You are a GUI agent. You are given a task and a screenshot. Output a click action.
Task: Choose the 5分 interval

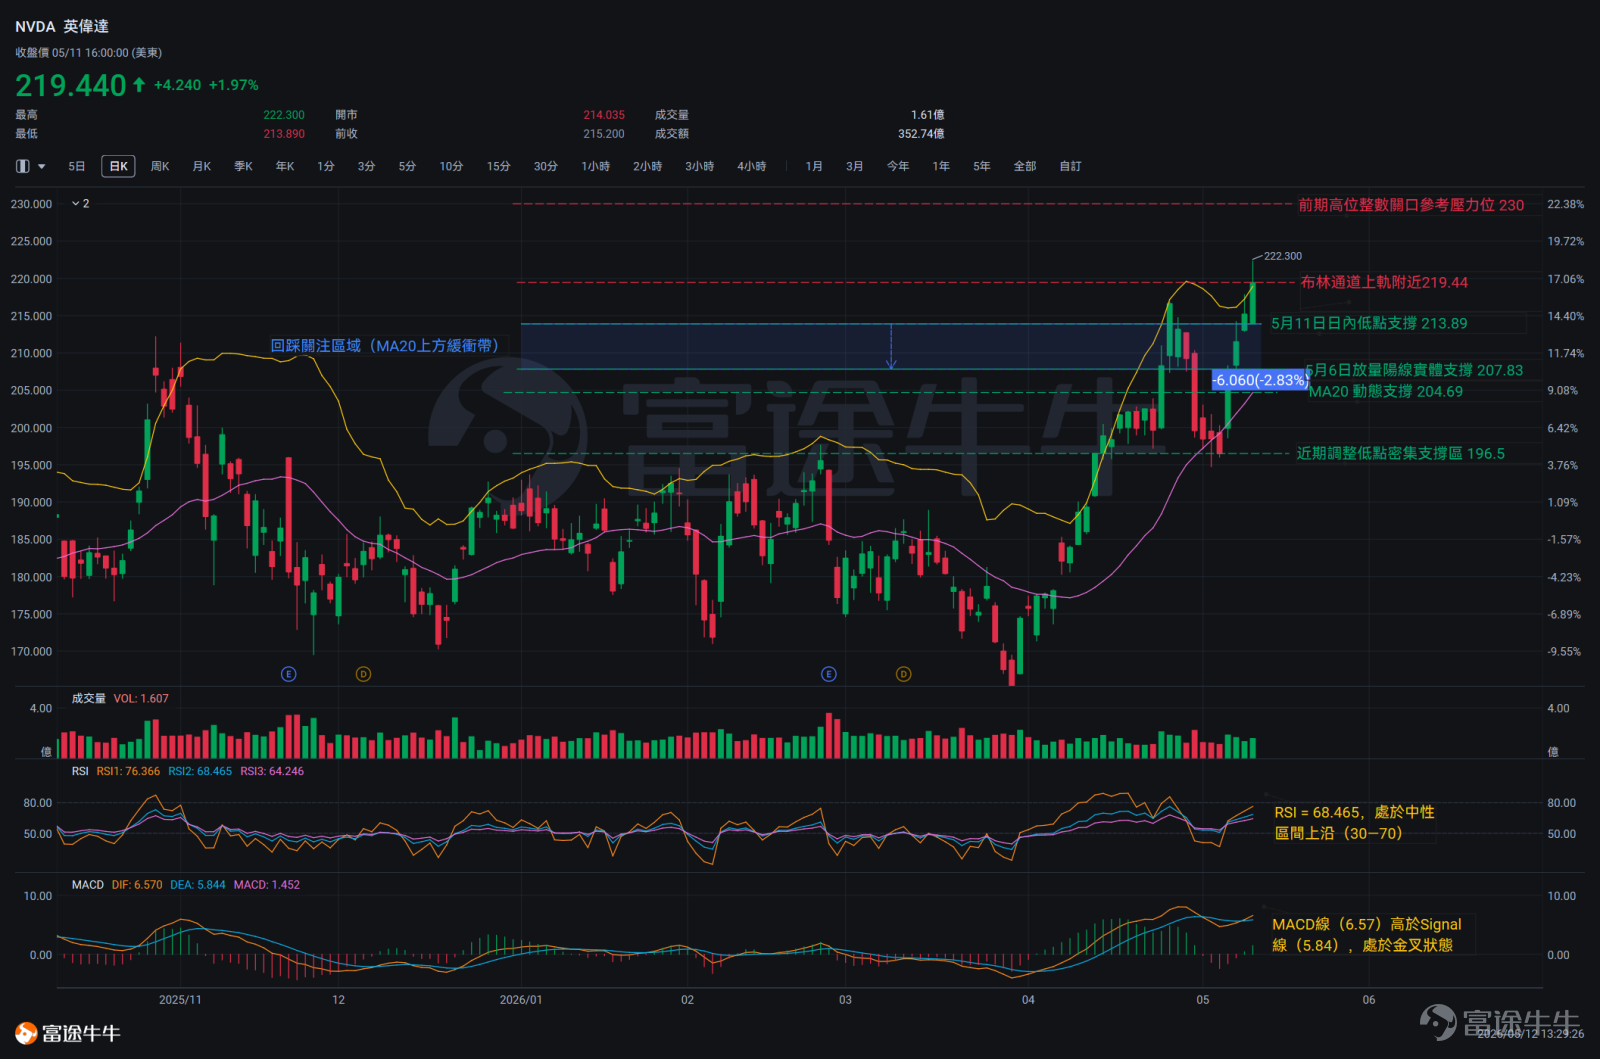(x=407, y=166)
